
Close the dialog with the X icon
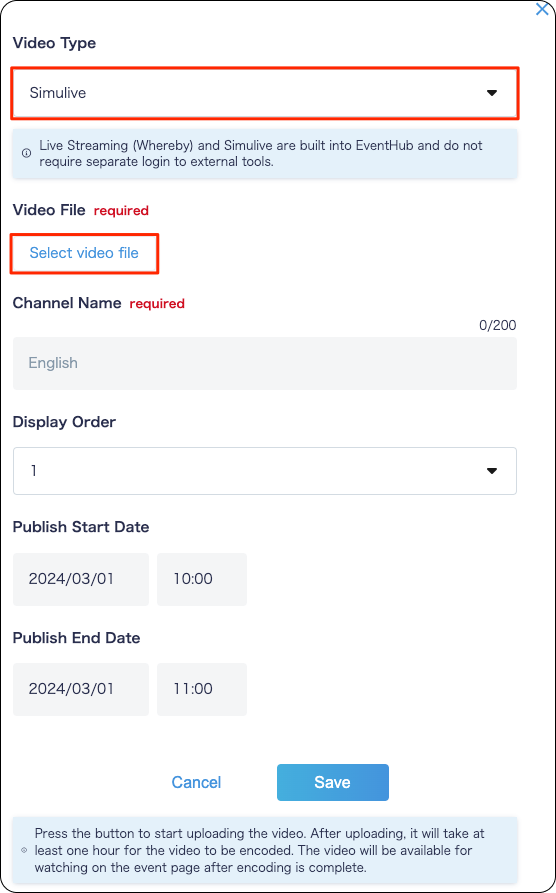point(542,9)
